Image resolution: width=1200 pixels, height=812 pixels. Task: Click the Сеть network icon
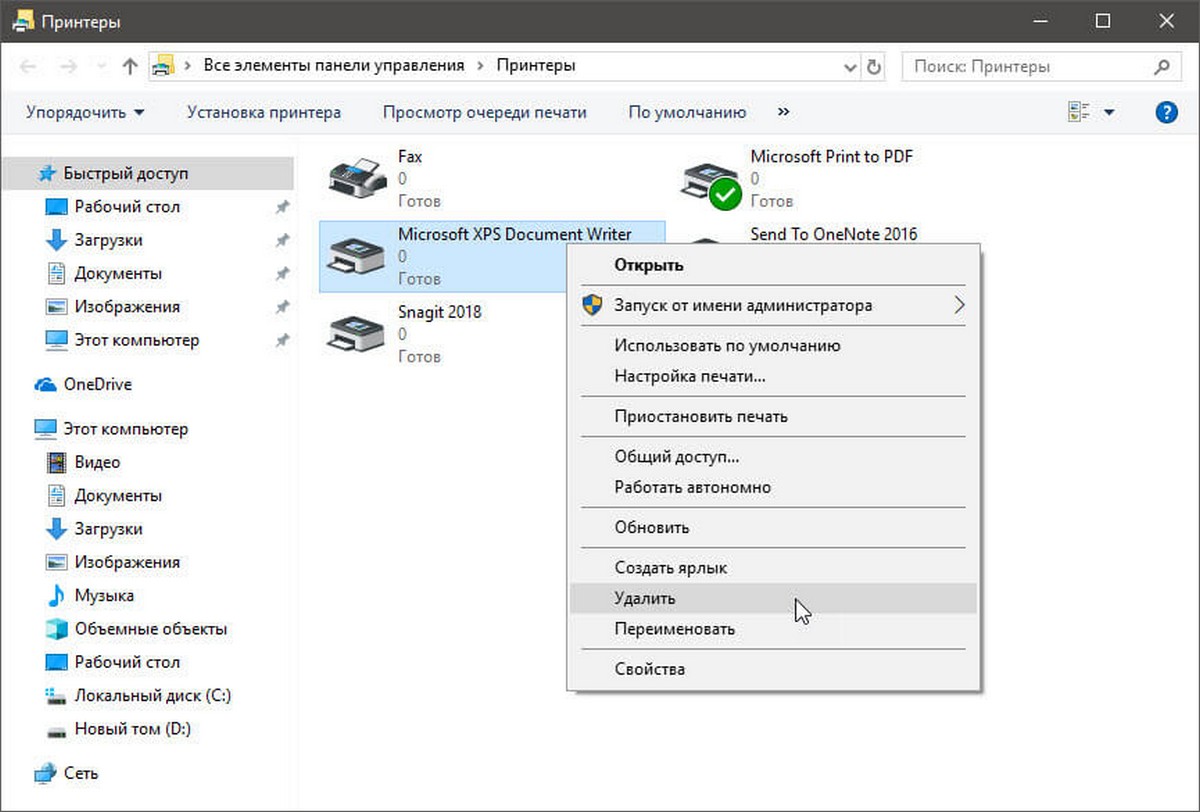pos(46,773)
